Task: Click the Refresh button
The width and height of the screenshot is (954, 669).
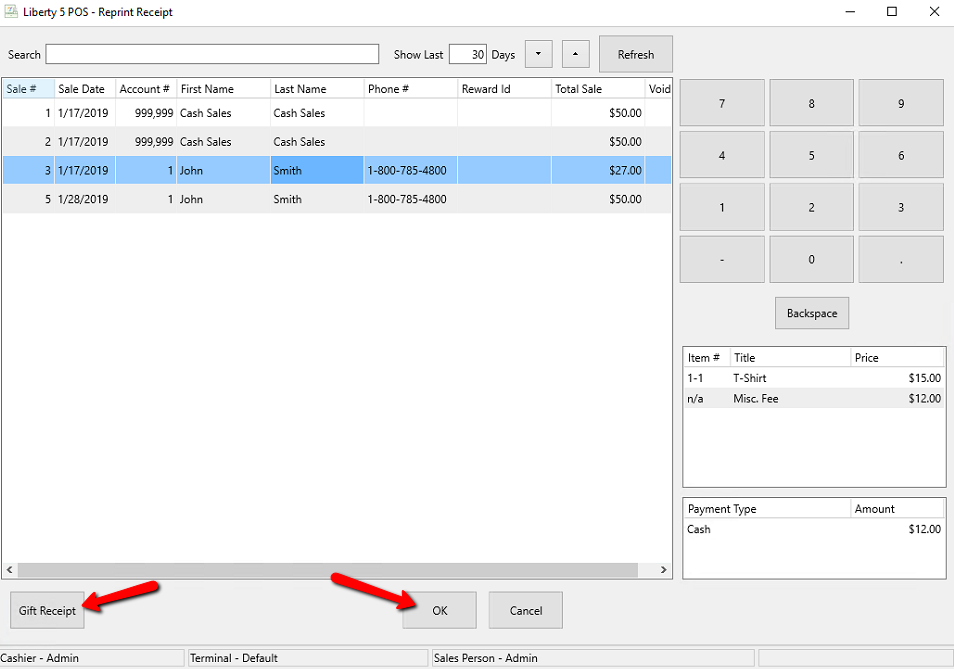Action: [636, 54]
